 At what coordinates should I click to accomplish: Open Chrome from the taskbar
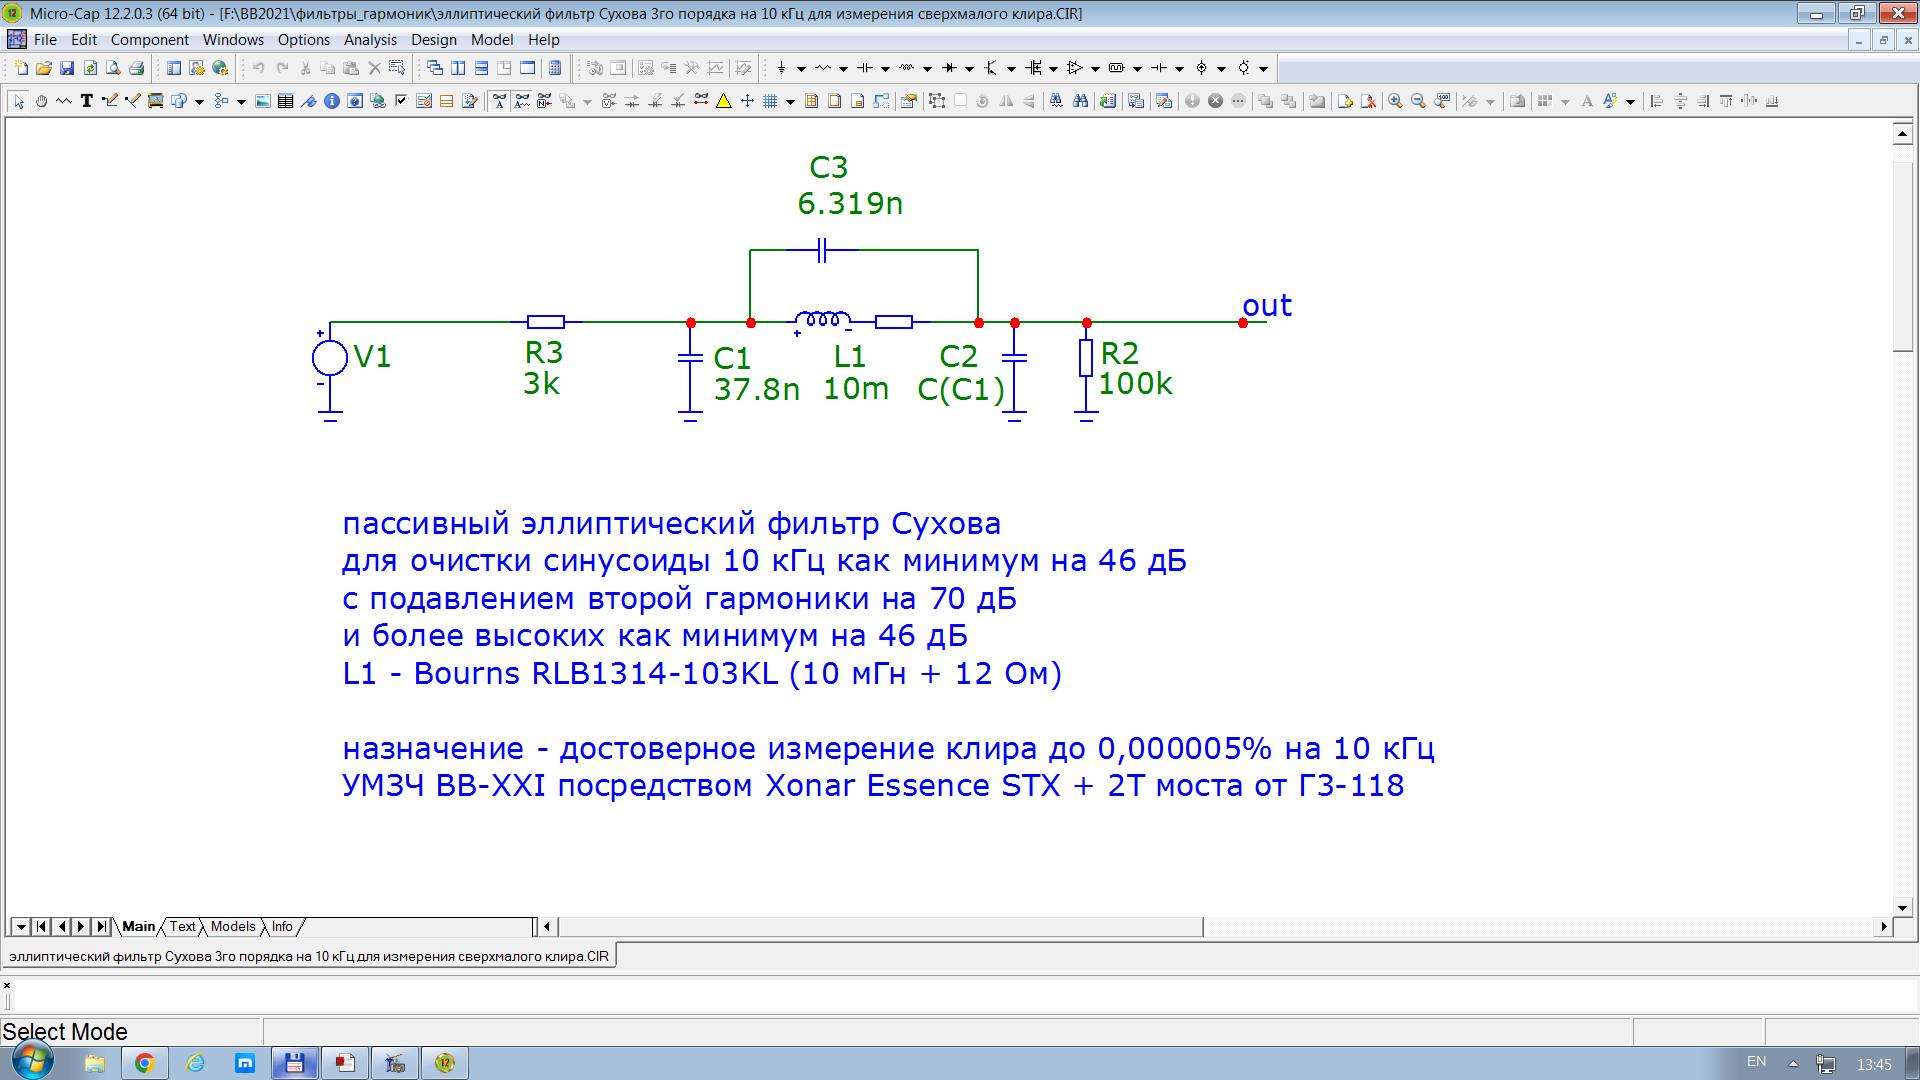[x=144, y=1063]
